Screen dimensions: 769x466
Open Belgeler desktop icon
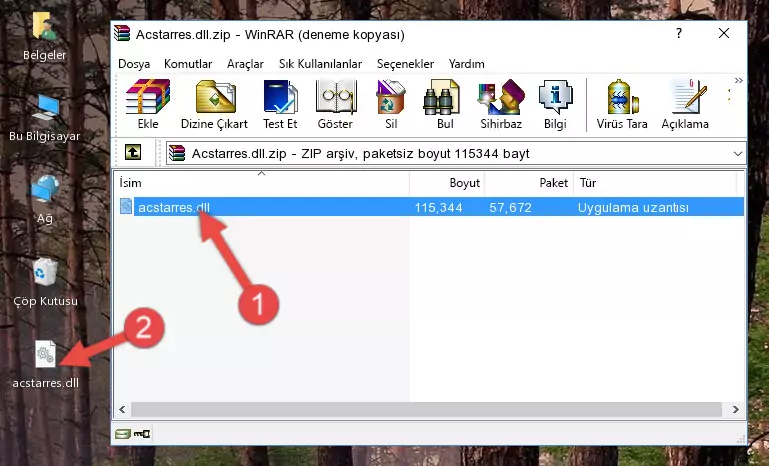coord(45,37)
